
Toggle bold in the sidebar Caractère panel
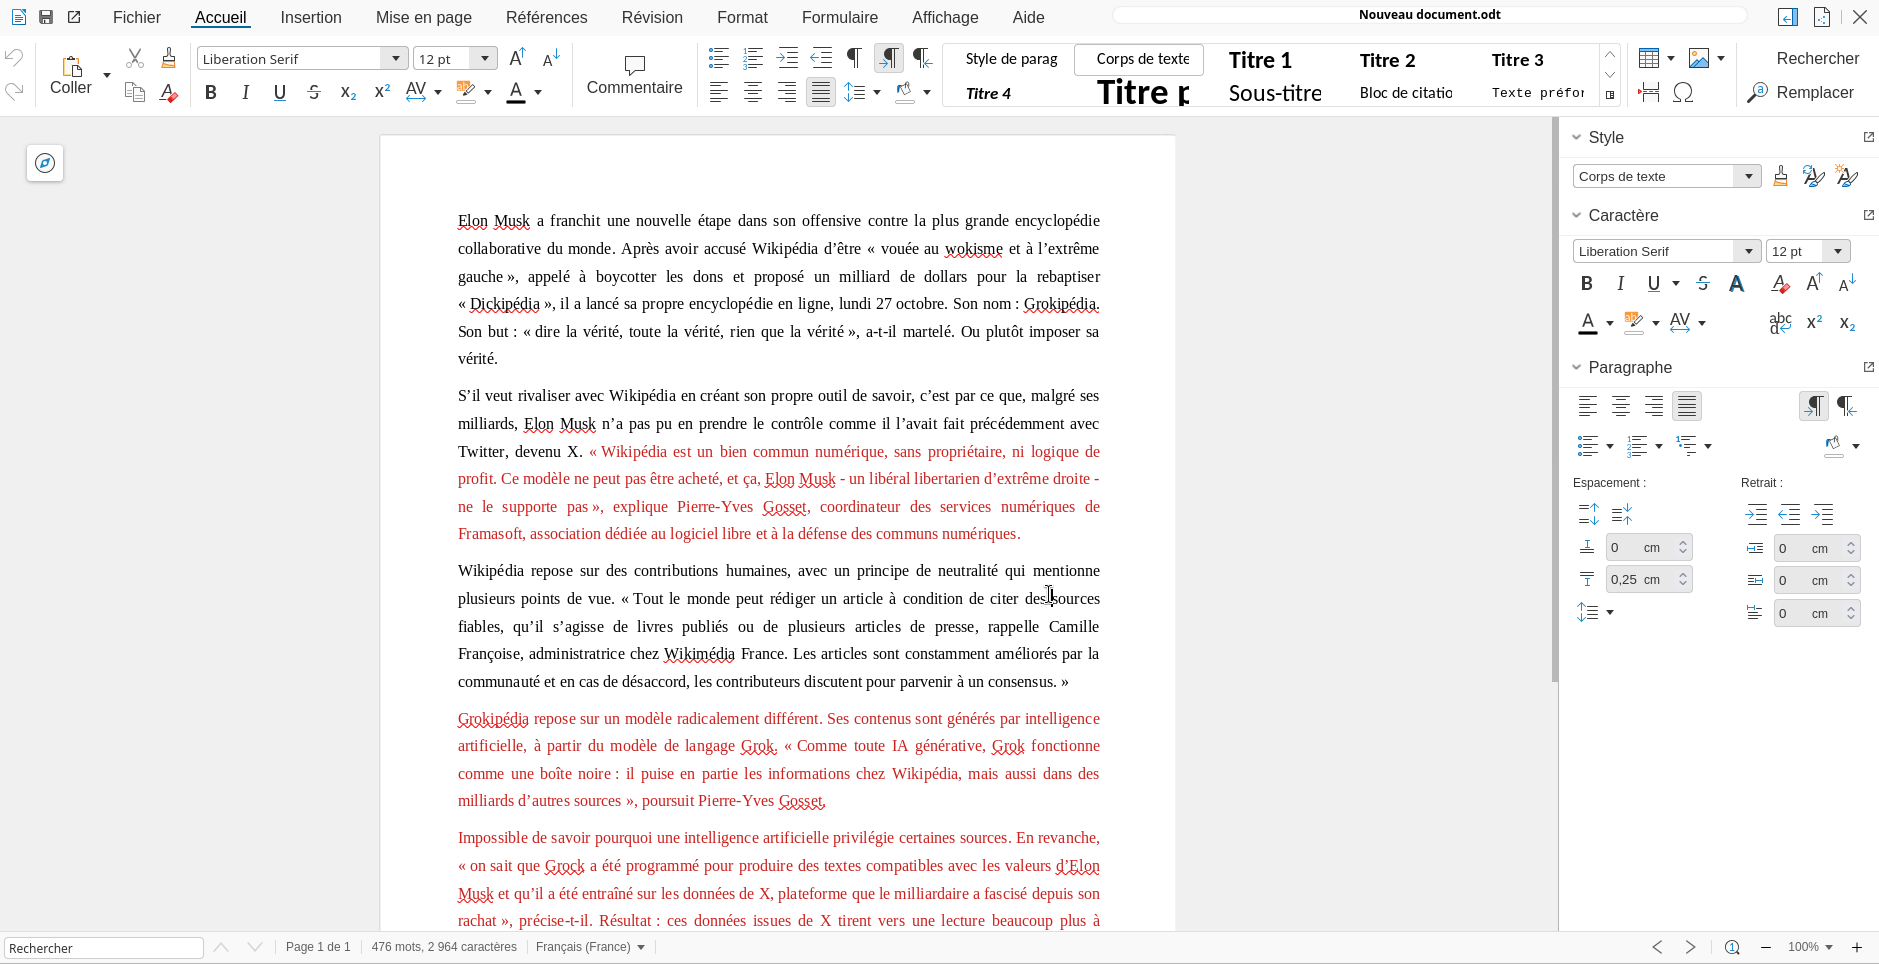1587,284
